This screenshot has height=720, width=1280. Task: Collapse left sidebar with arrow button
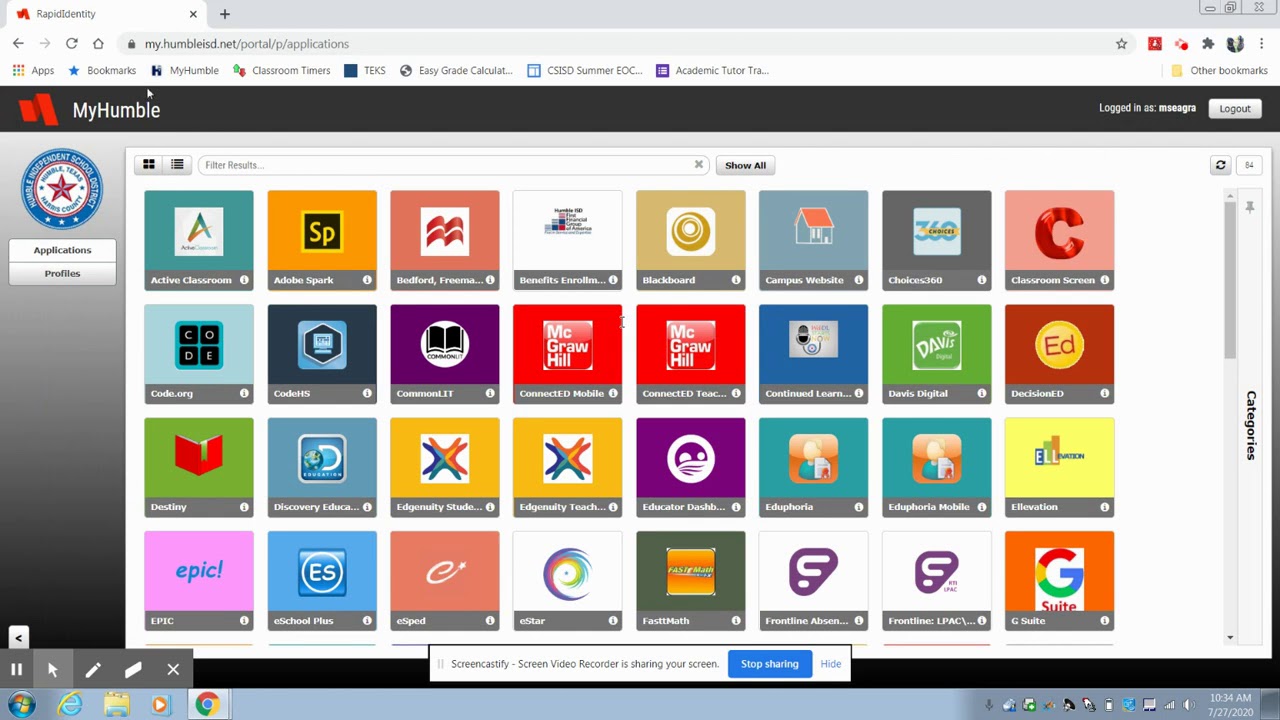tap(18, 637)
